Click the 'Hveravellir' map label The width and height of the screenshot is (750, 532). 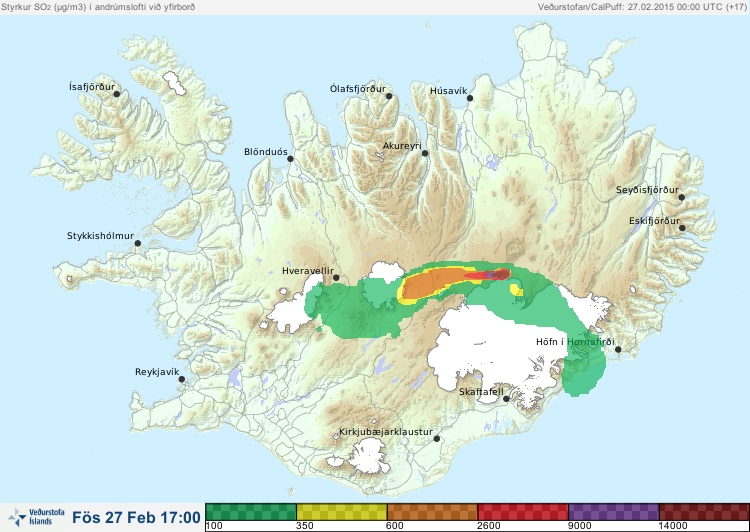[308, 271]
